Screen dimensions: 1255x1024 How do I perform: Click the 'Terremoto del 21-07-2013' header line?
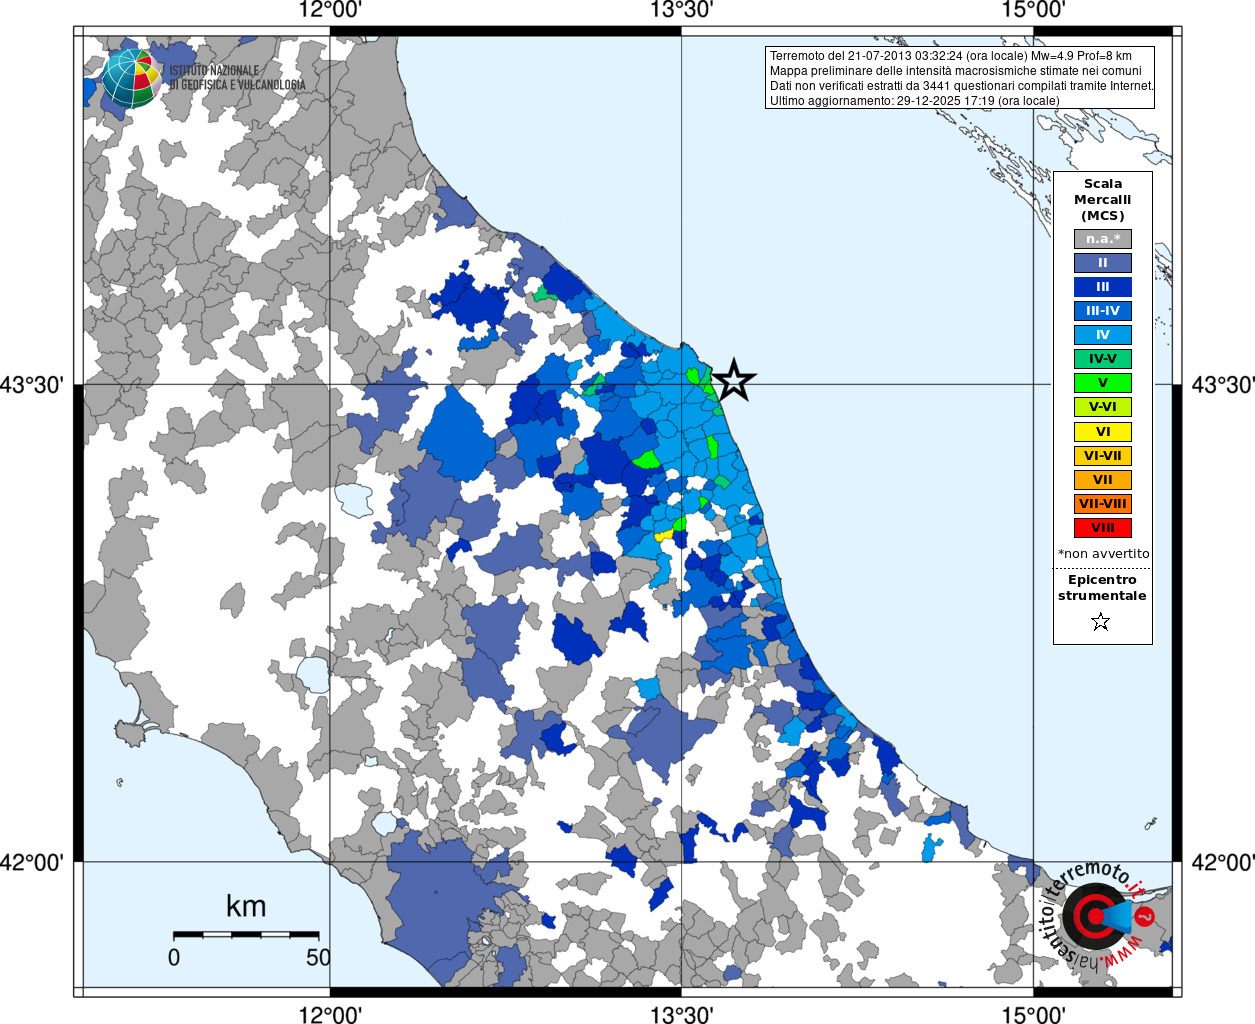coord(951,56)
